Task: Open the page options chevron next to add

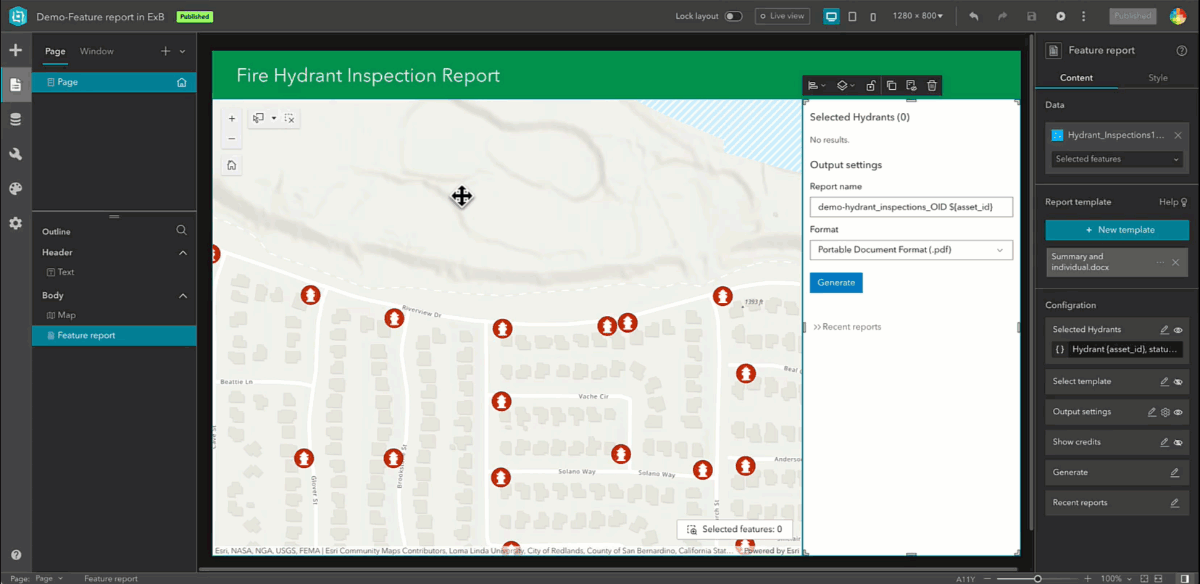Action: (x=182, y=51)
